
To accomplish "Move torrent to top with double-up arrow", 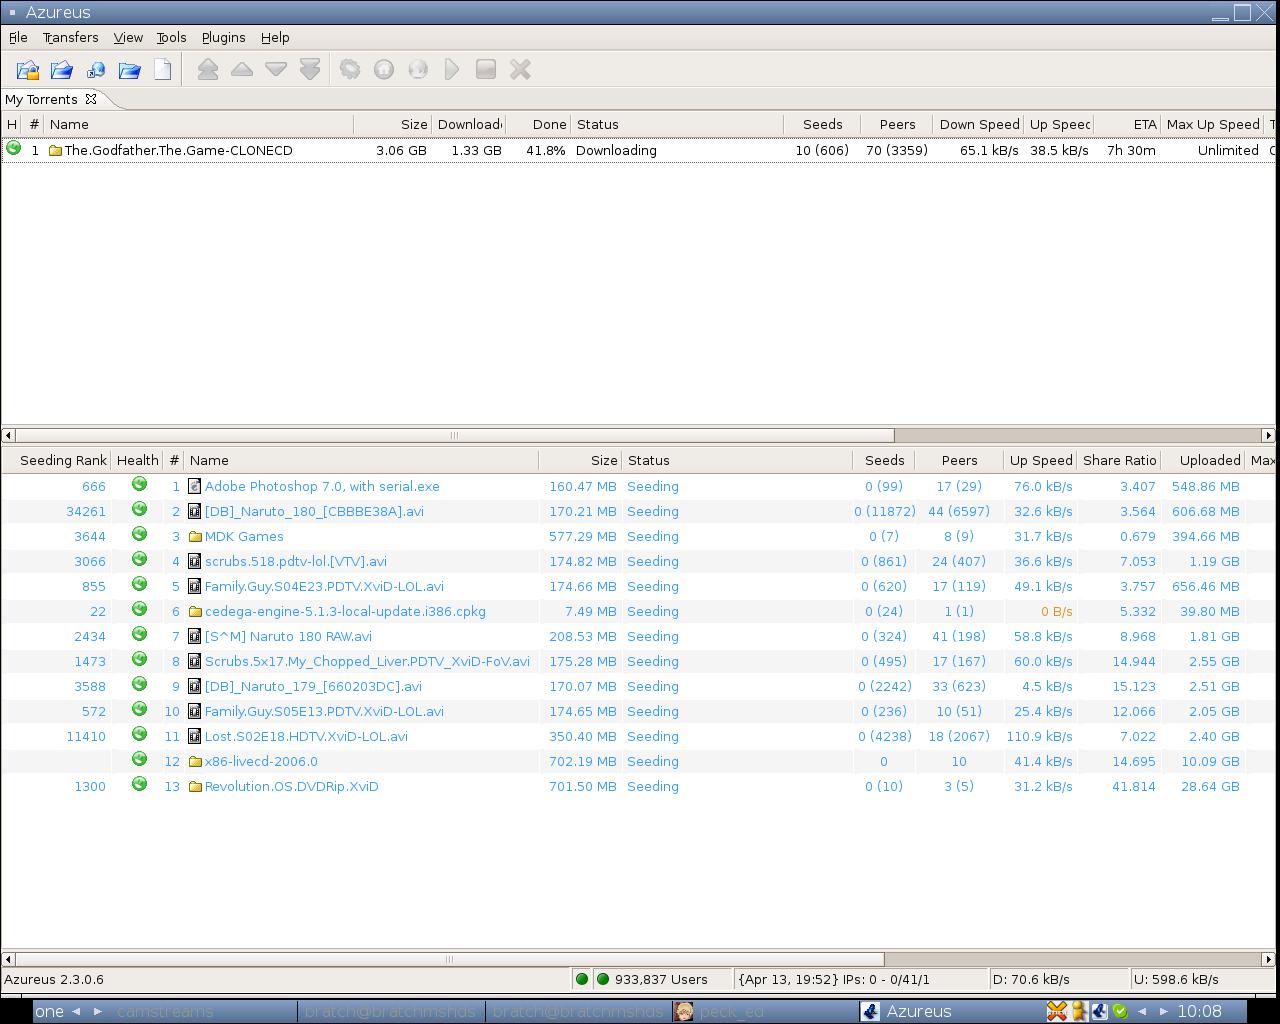I will tap(208, 69).
